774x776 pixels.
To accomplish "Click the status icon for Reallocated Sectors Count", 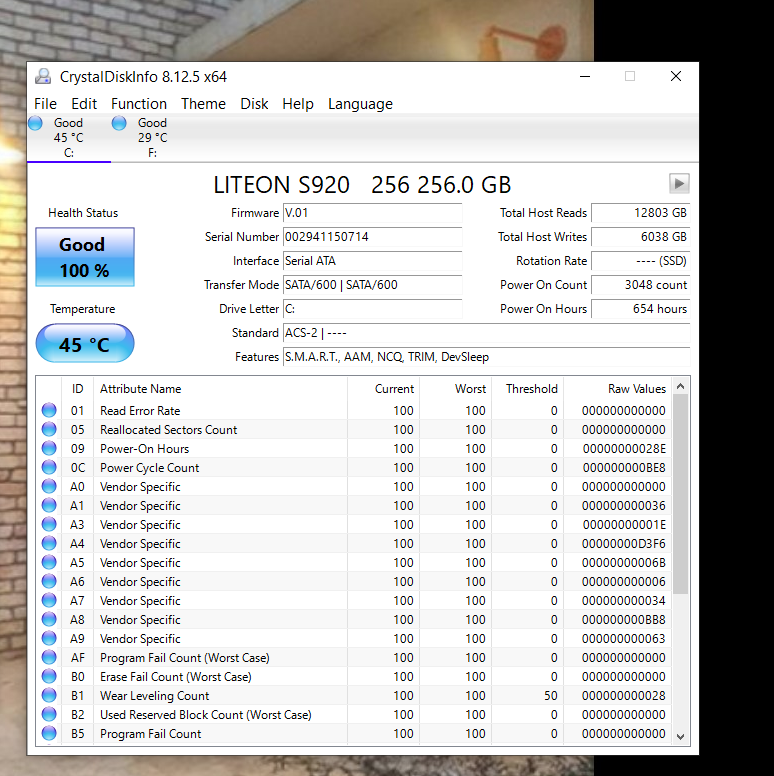I will click(49, 429).
